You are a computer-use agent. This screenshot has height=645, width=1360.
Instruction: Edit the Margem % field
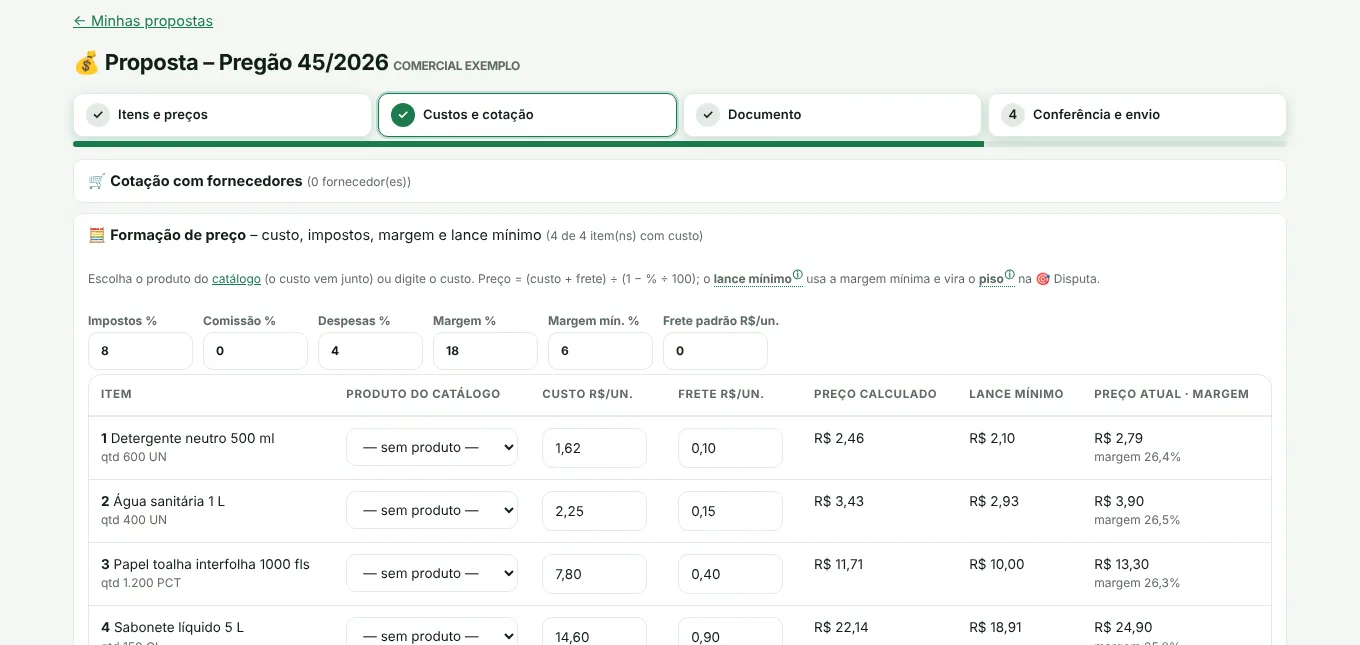click(x=485, y=351)
